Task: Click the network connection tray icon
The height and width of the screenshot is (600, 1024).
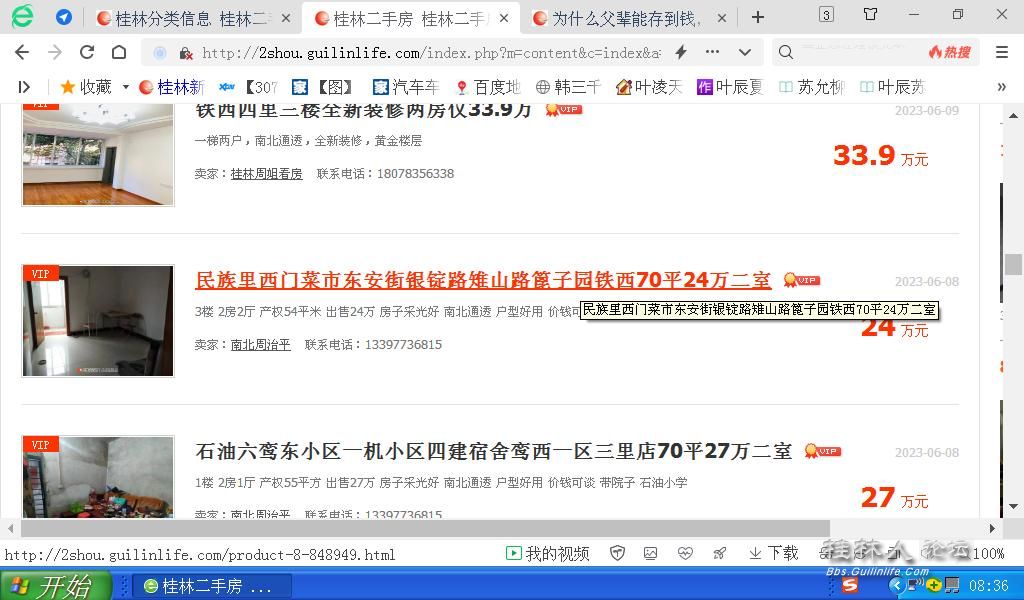Action: click(x=914, y=584)
